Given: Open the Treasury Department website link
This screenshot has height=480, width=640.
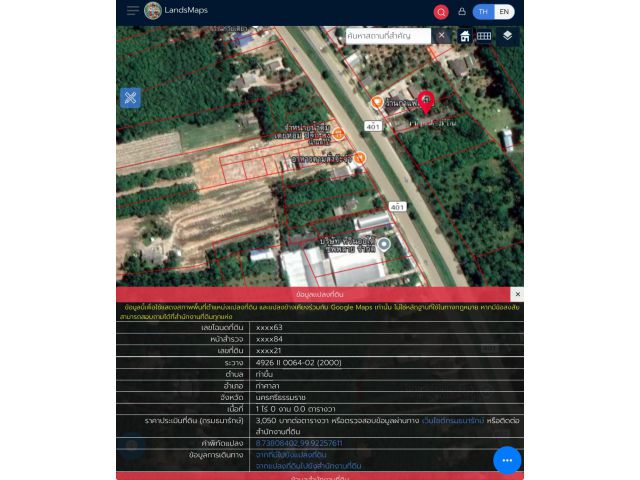Looking at the screenshot, I should pos(453,420).
